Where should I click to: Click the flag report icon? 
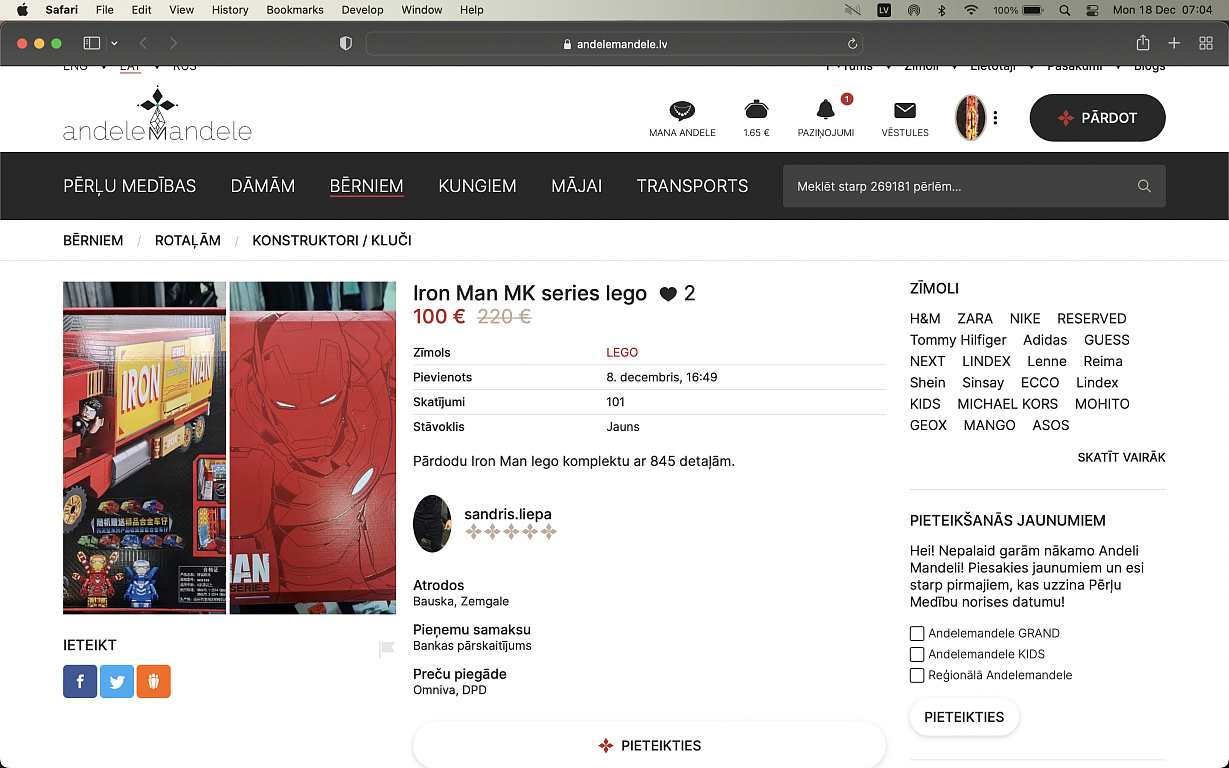[x=387, y=649]
